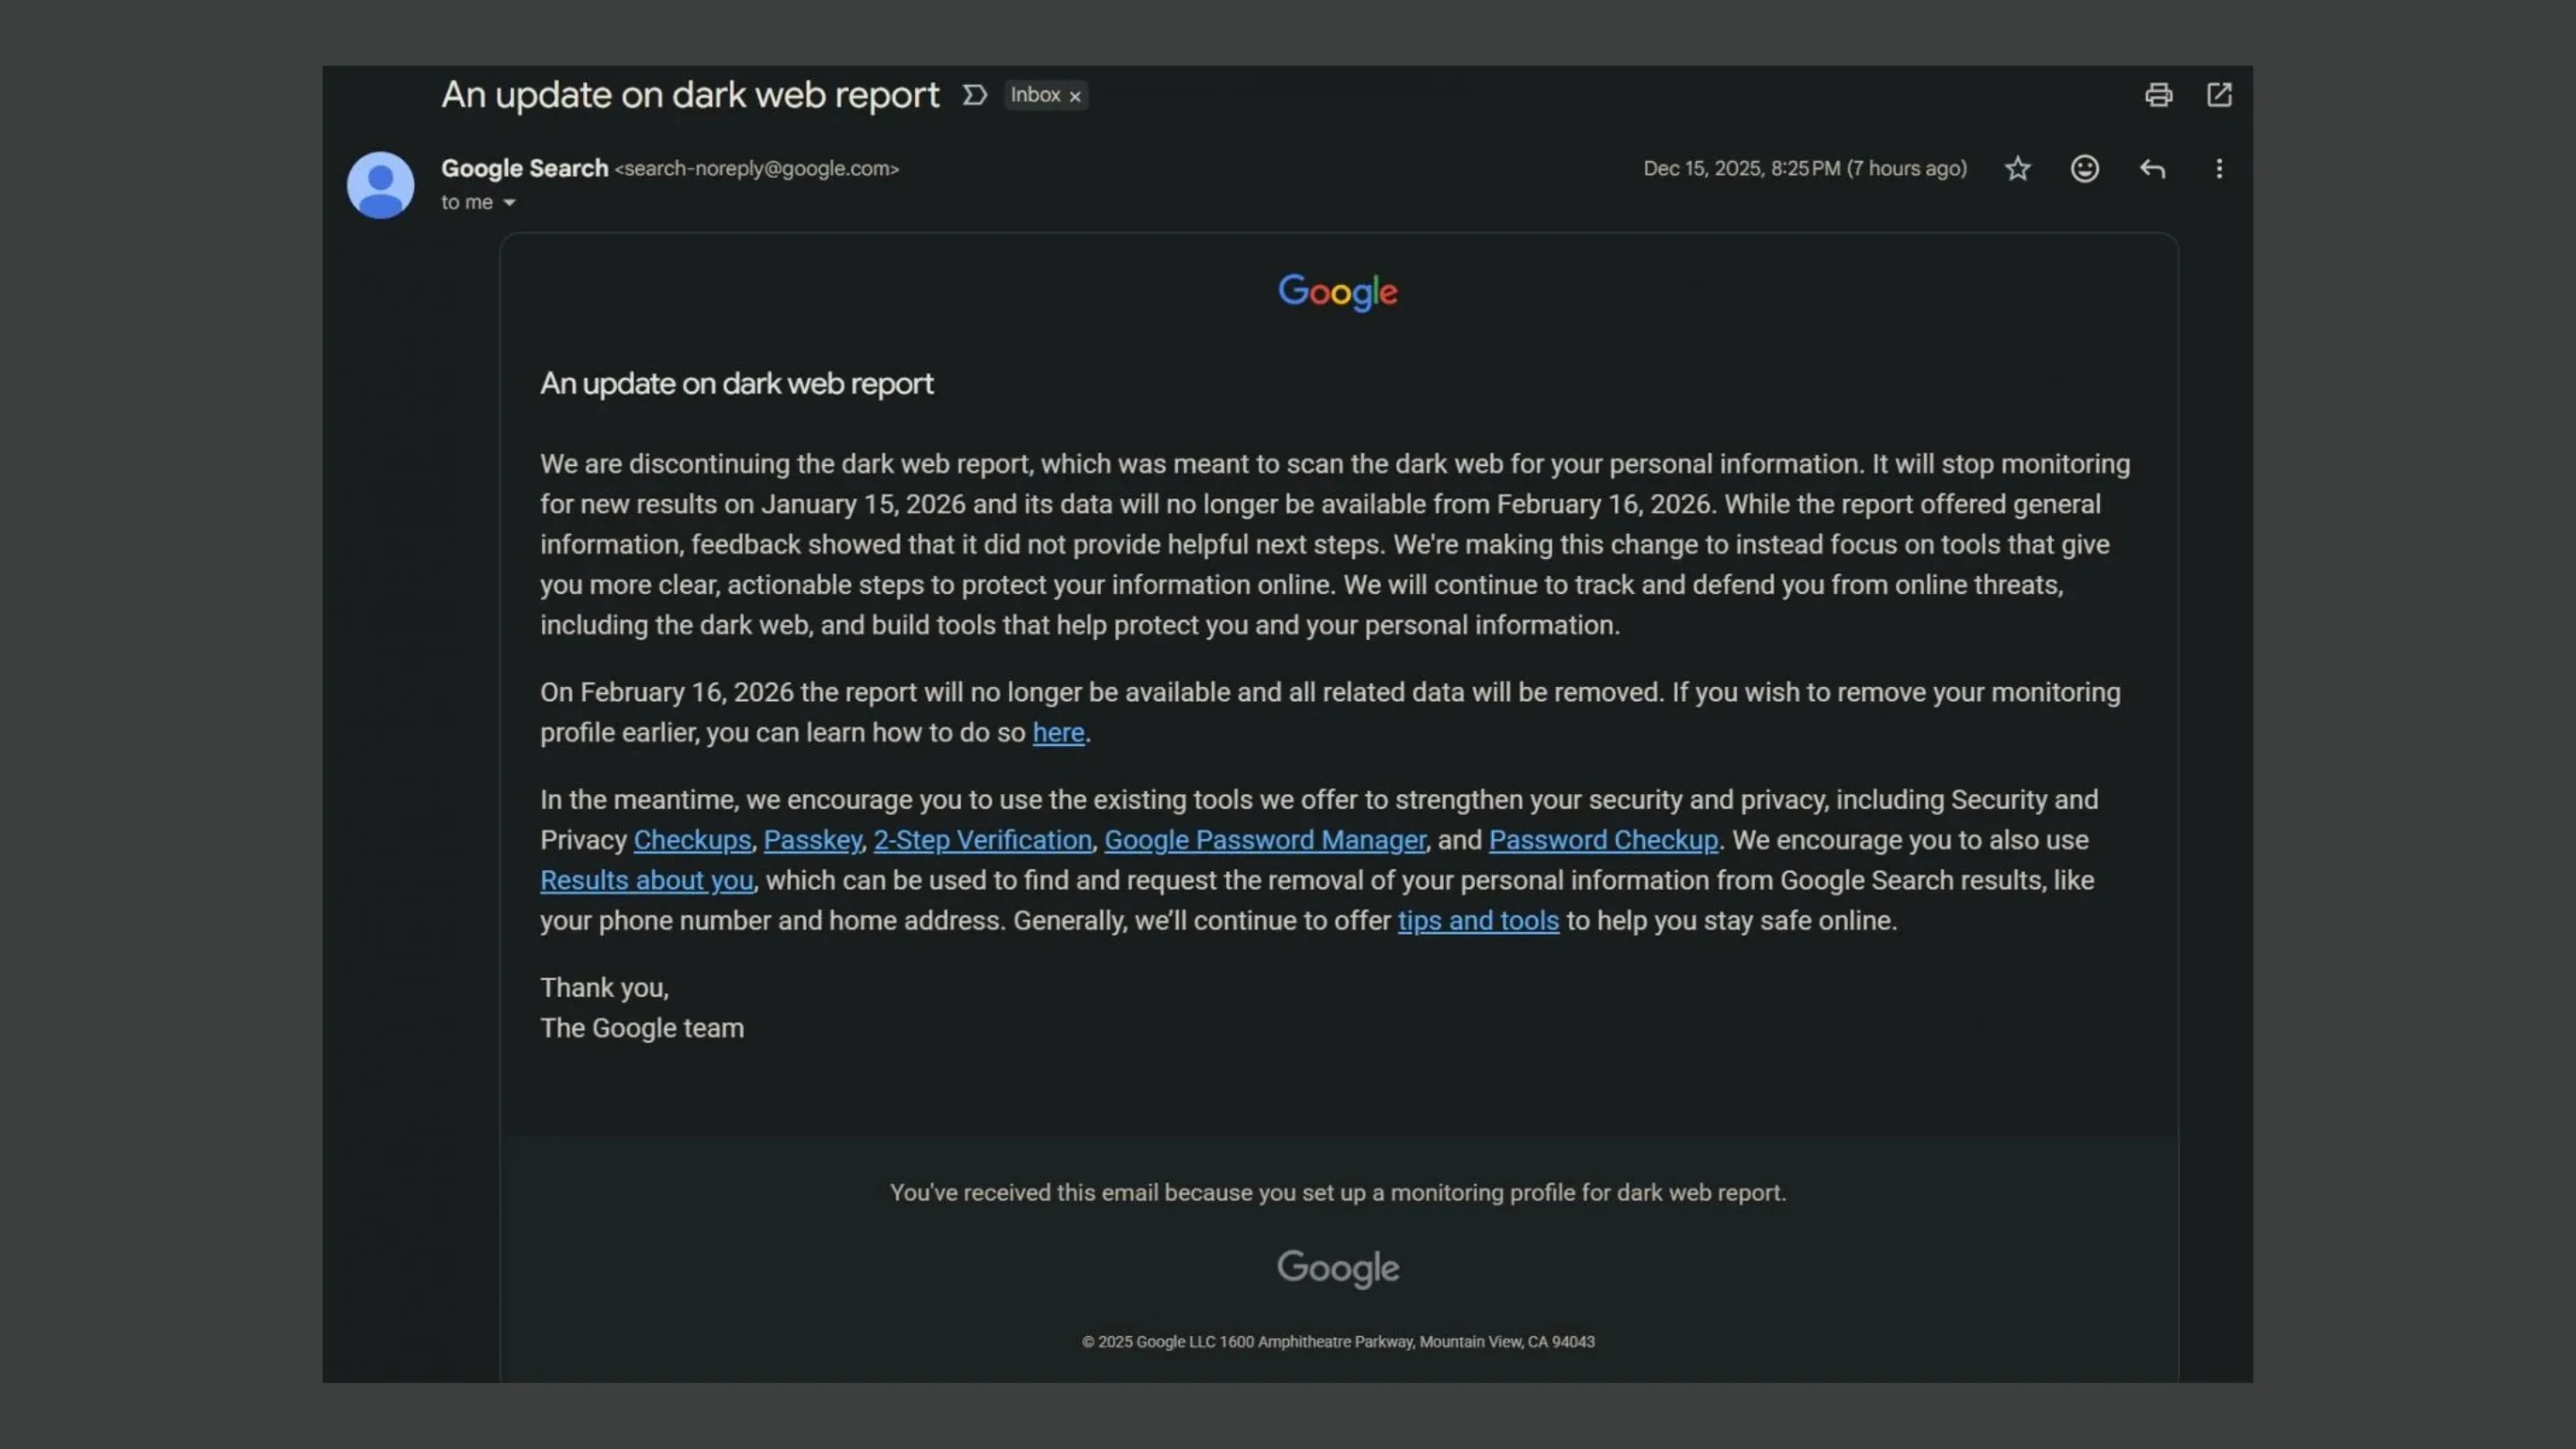The width and height of the screenshot is (2576, 1449).
Task: Add an emoji reaction to the email
Action: click(2084, 169)
